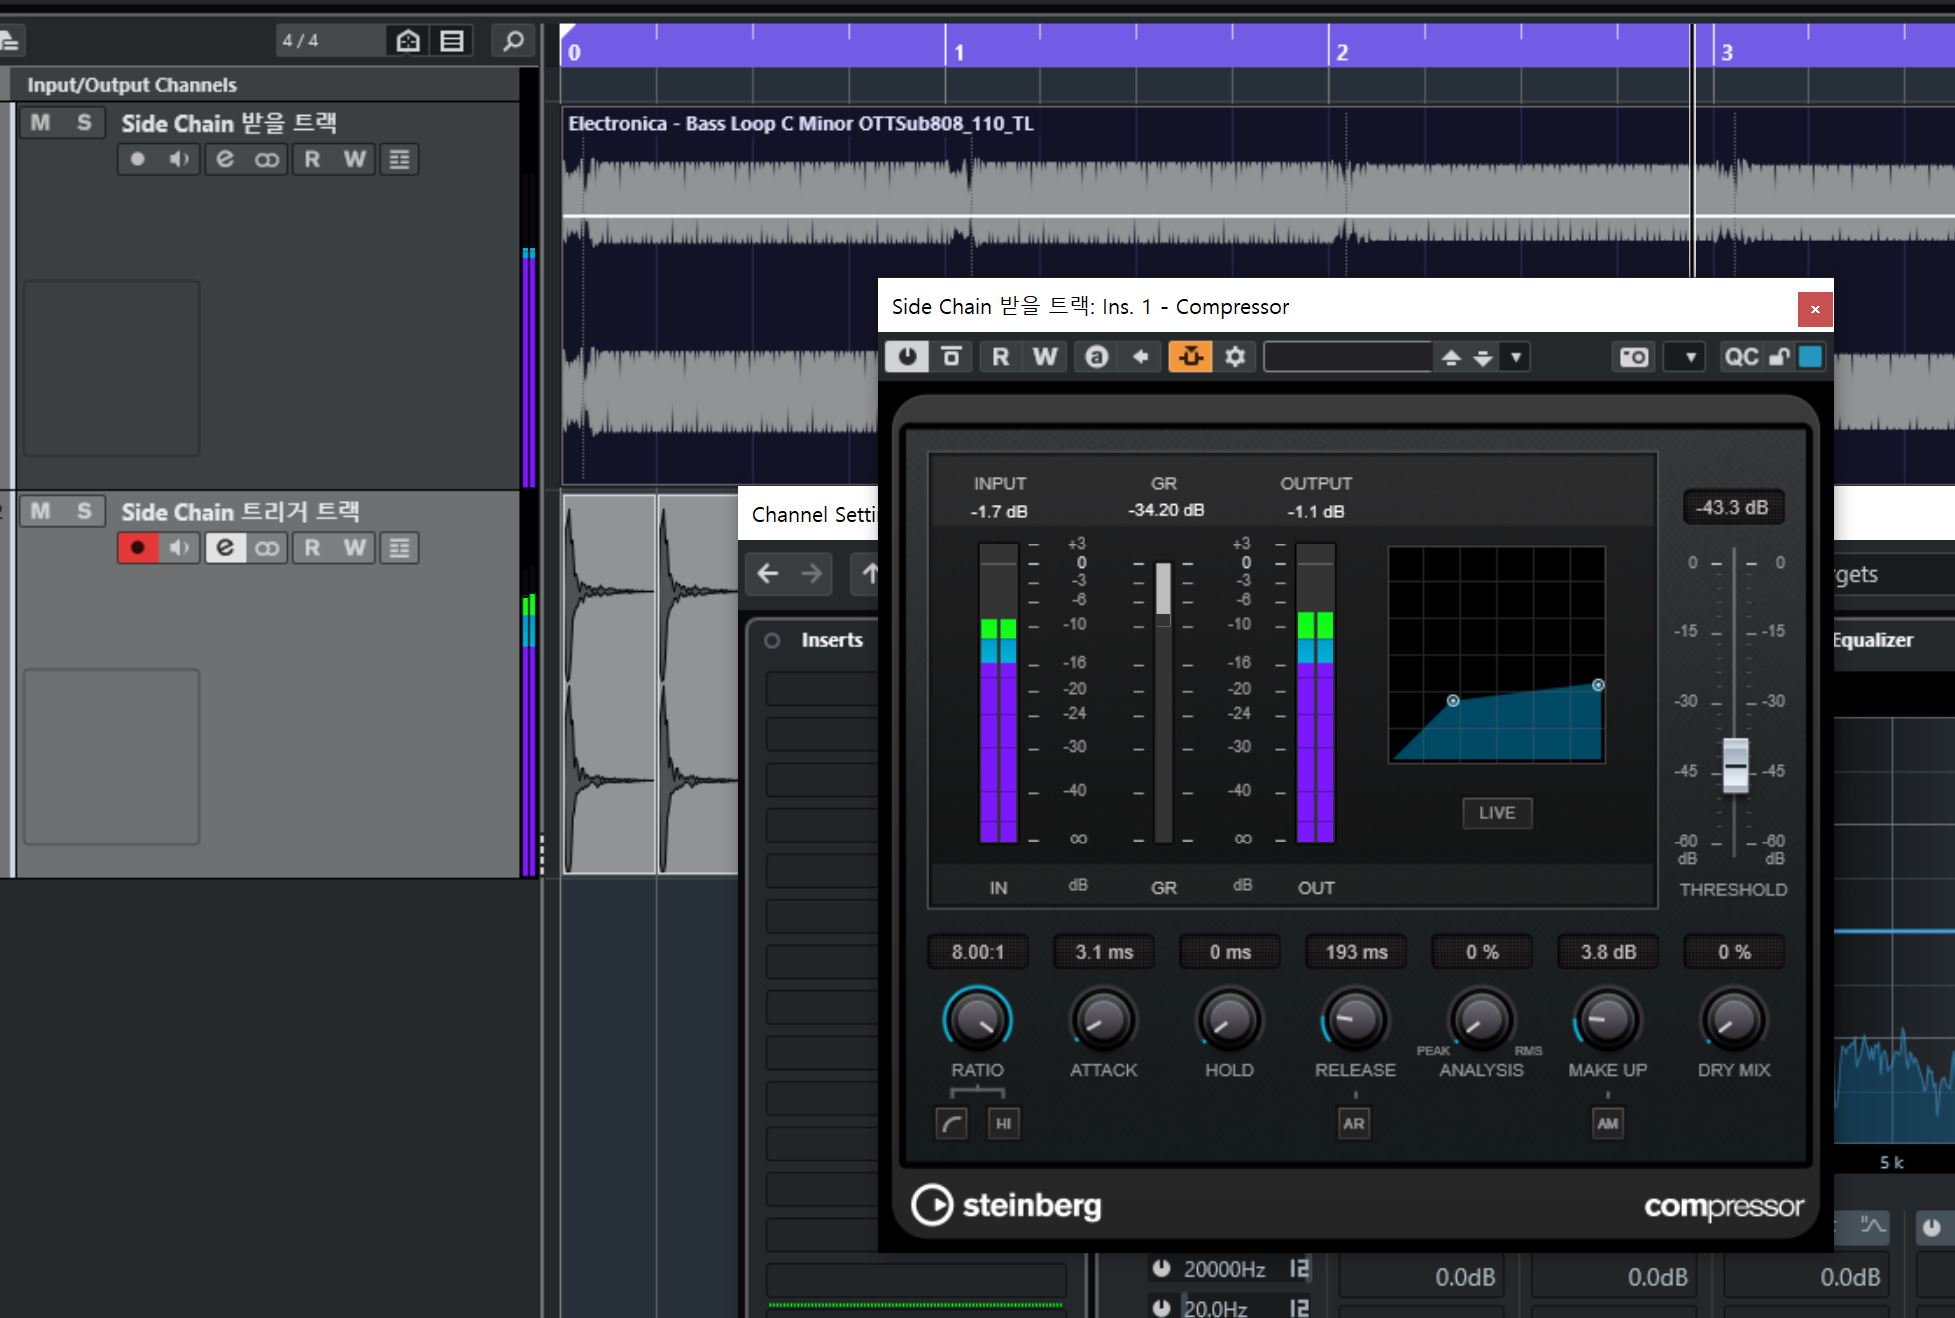The width and height of the screenshot is (1955, 1318).
Task: Toggle the AR auto release button
Action: point(1354,1124)
